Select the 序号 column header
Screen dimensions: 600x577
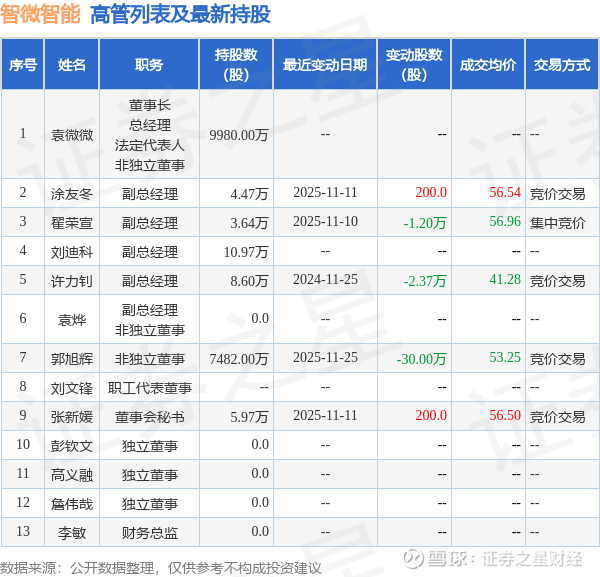(x=23, y=65)
